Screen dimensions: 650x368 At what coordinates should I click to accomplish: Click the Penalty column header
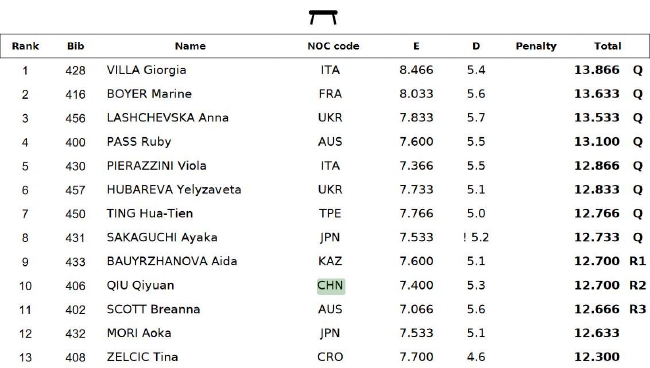536,46
